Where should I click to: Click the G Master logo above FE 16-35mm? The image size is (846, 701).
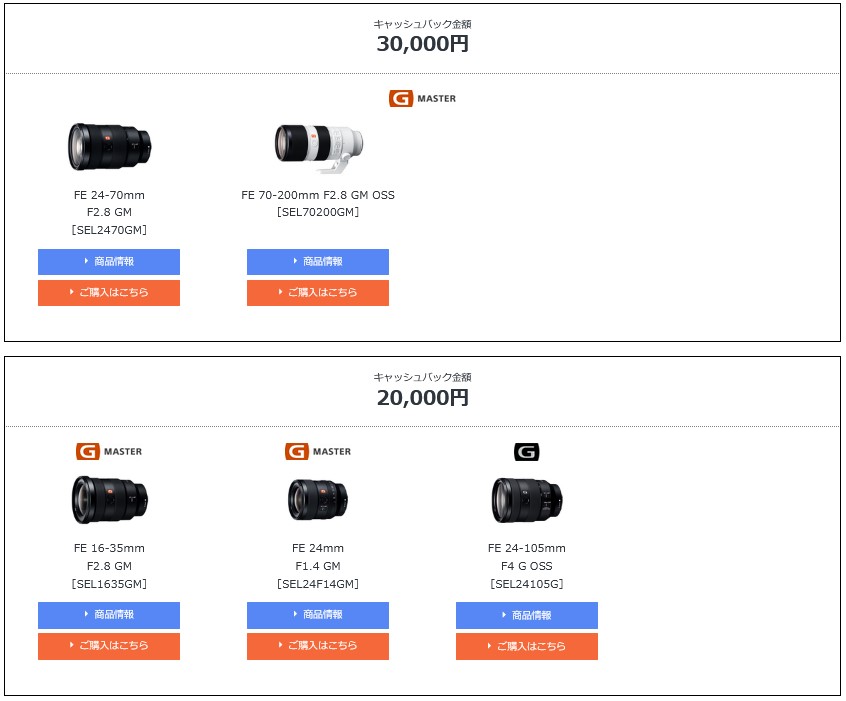(x=109, y=451)
